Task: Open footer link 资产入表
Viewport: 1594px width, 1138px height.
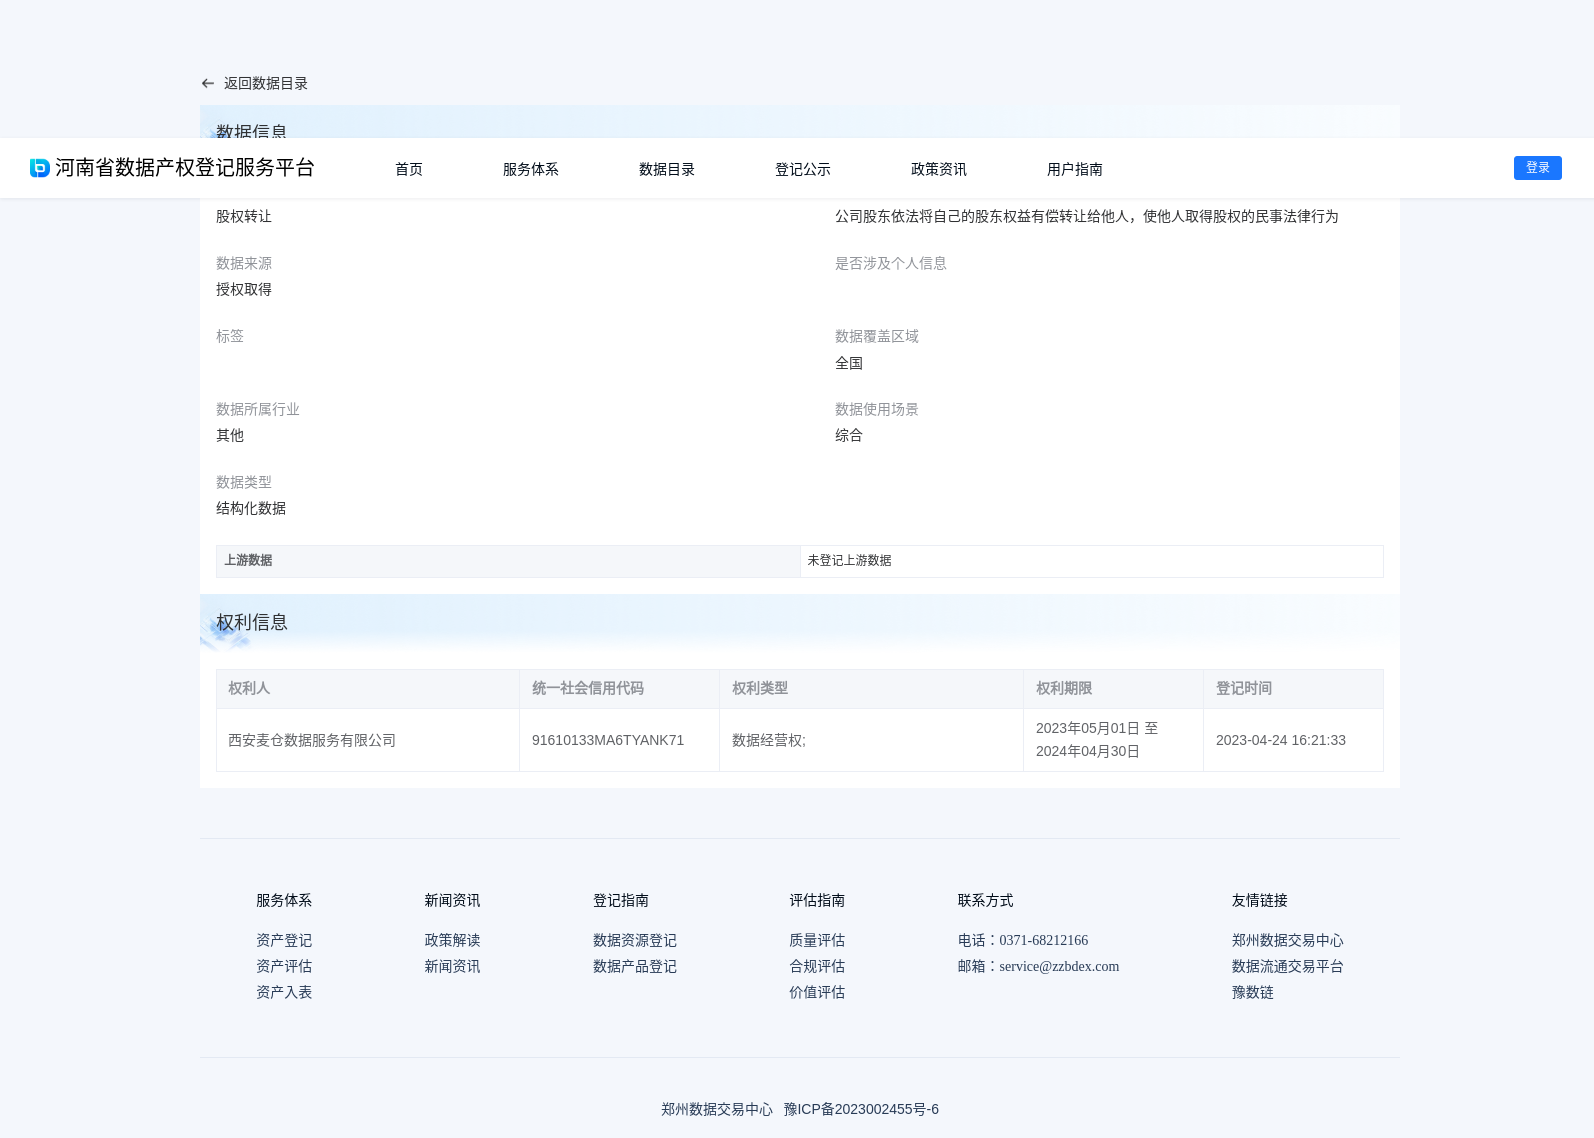Action: point(284,992)
